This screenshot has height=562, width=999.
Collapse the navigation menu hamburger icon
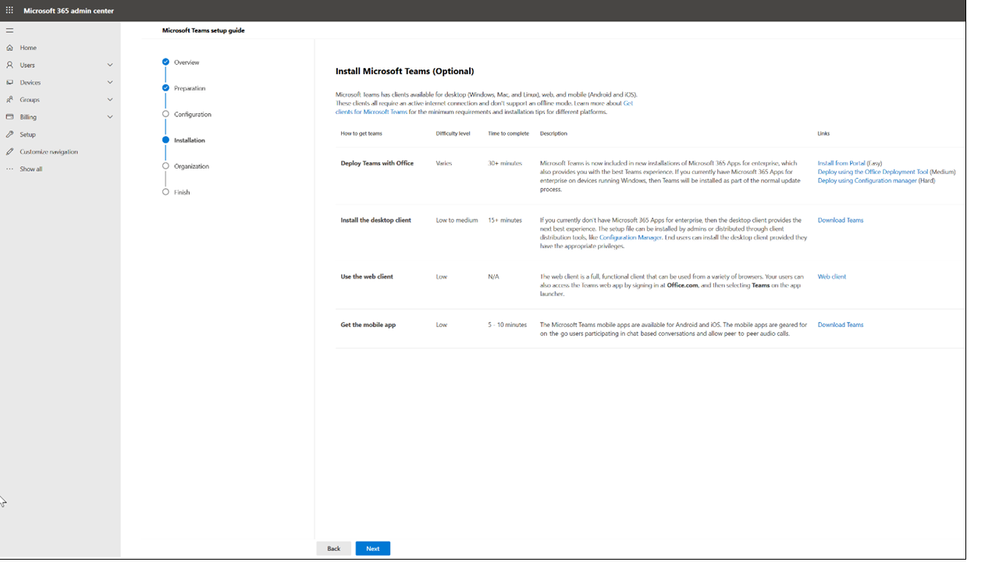point(10,30)
